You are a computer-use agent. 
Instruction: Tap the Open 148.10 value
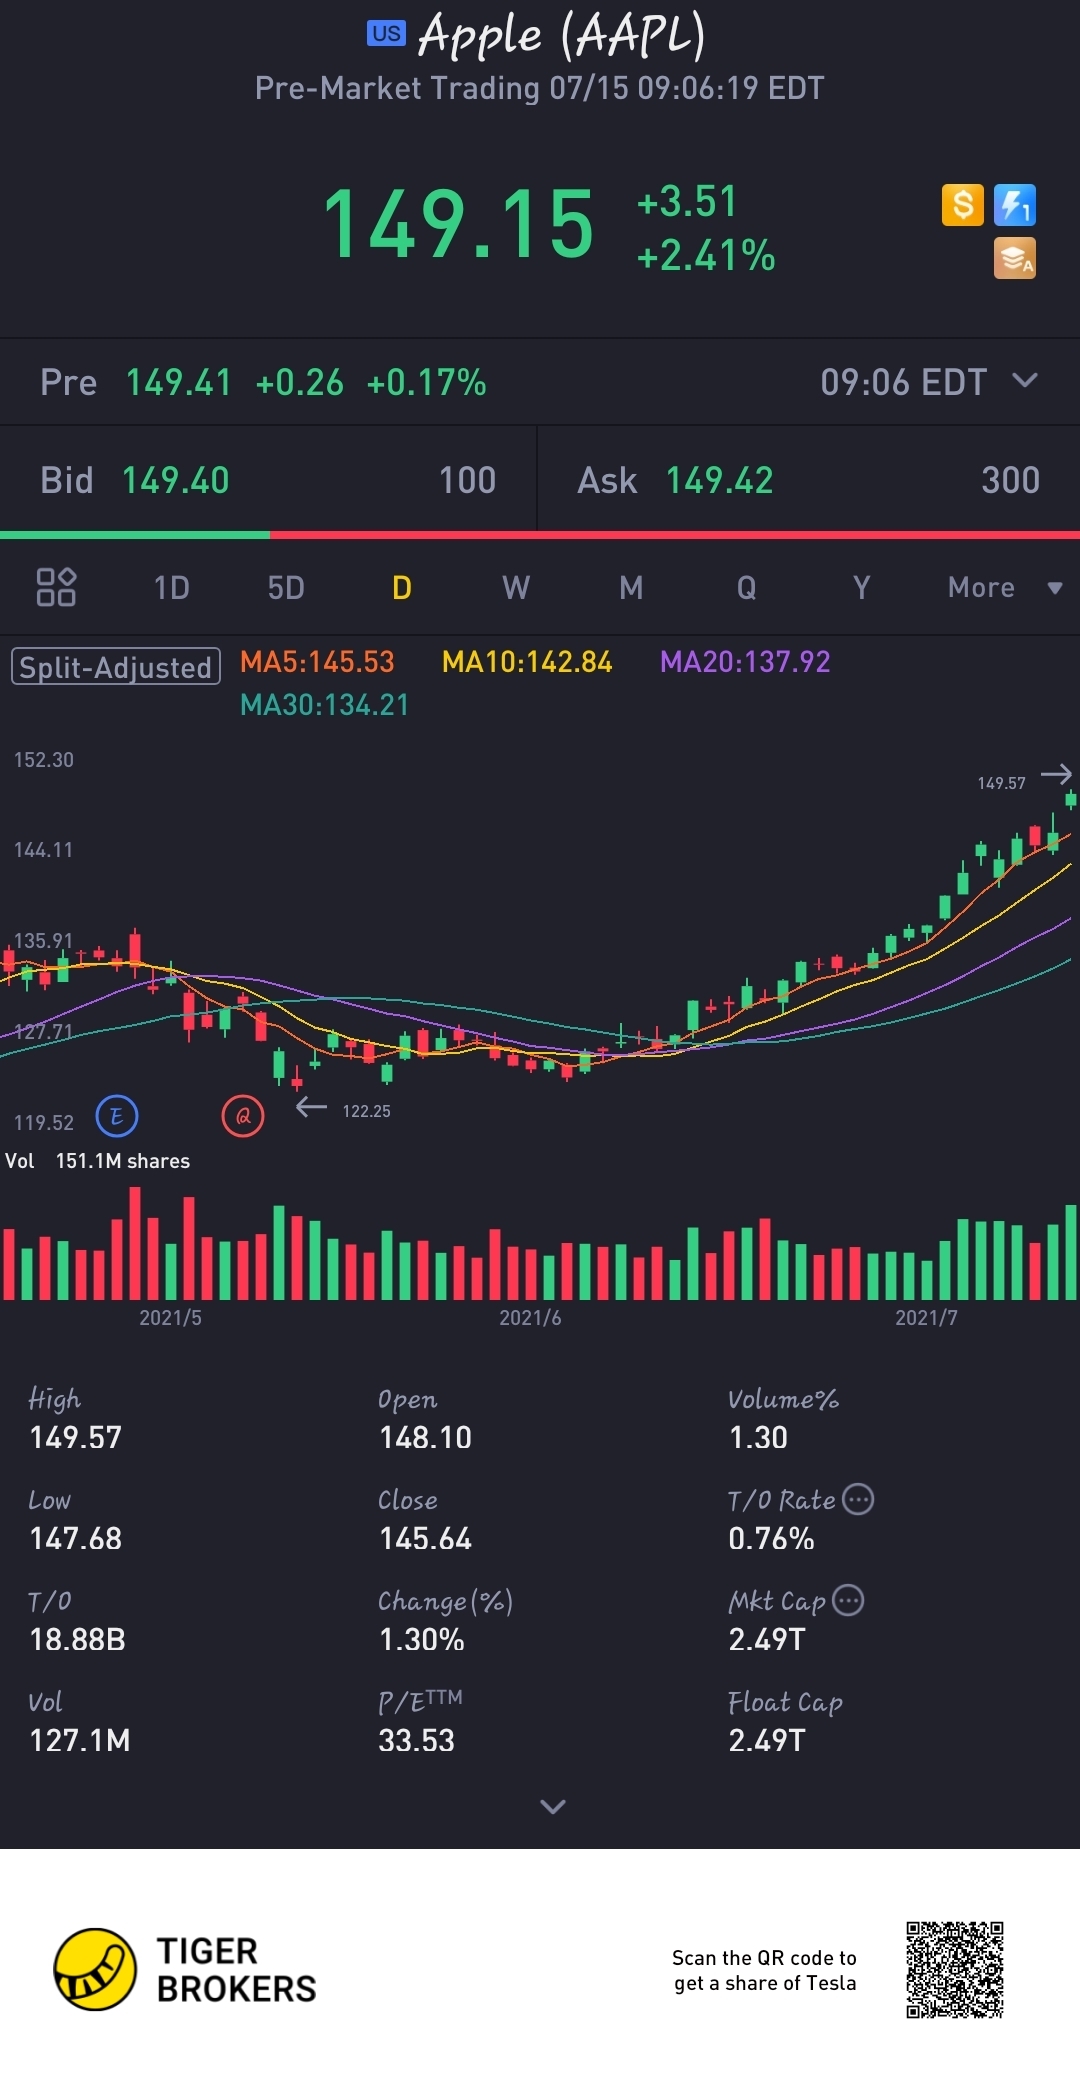tap(425, 1437)
